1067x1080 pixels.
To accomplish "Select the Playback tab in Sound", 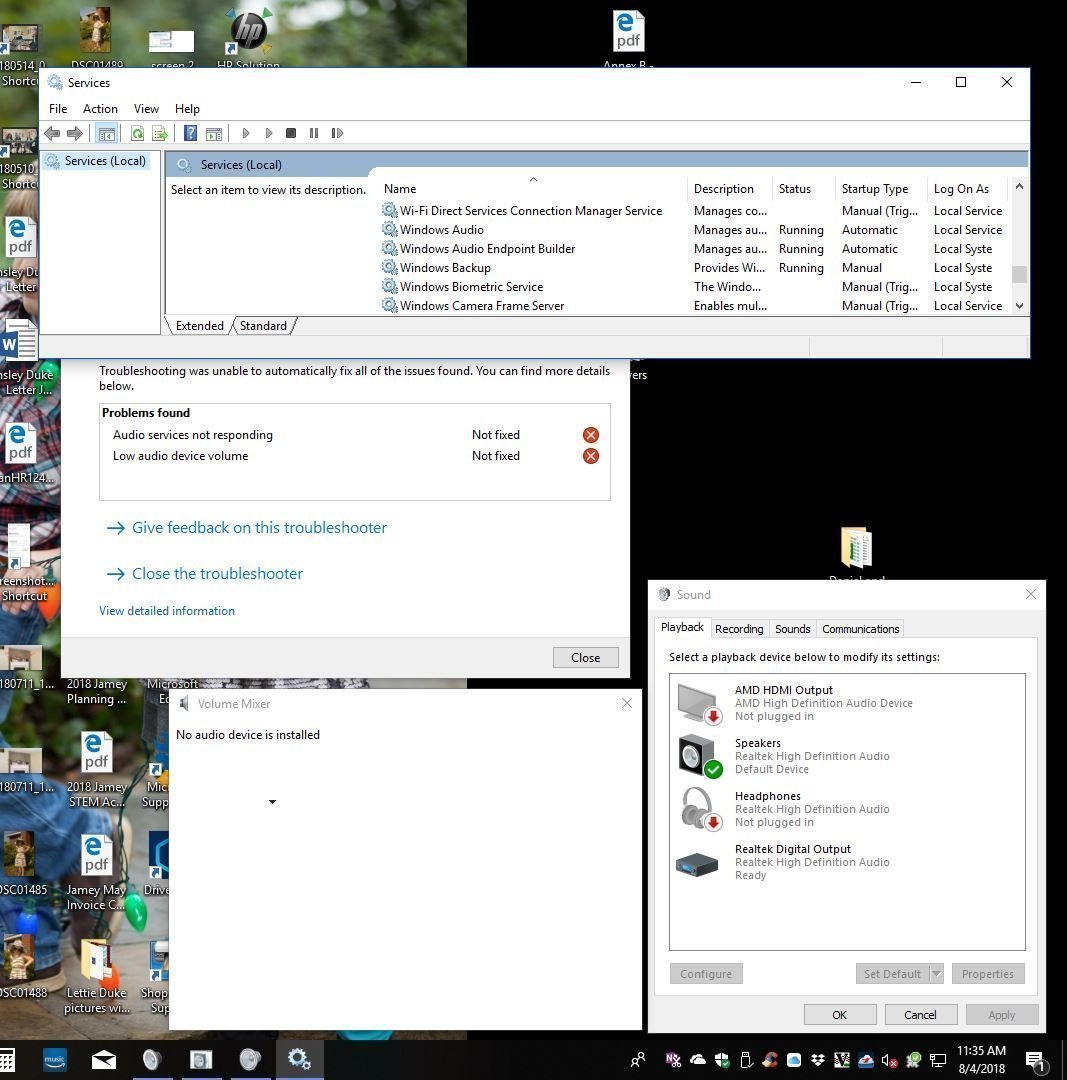I will 682,627.
